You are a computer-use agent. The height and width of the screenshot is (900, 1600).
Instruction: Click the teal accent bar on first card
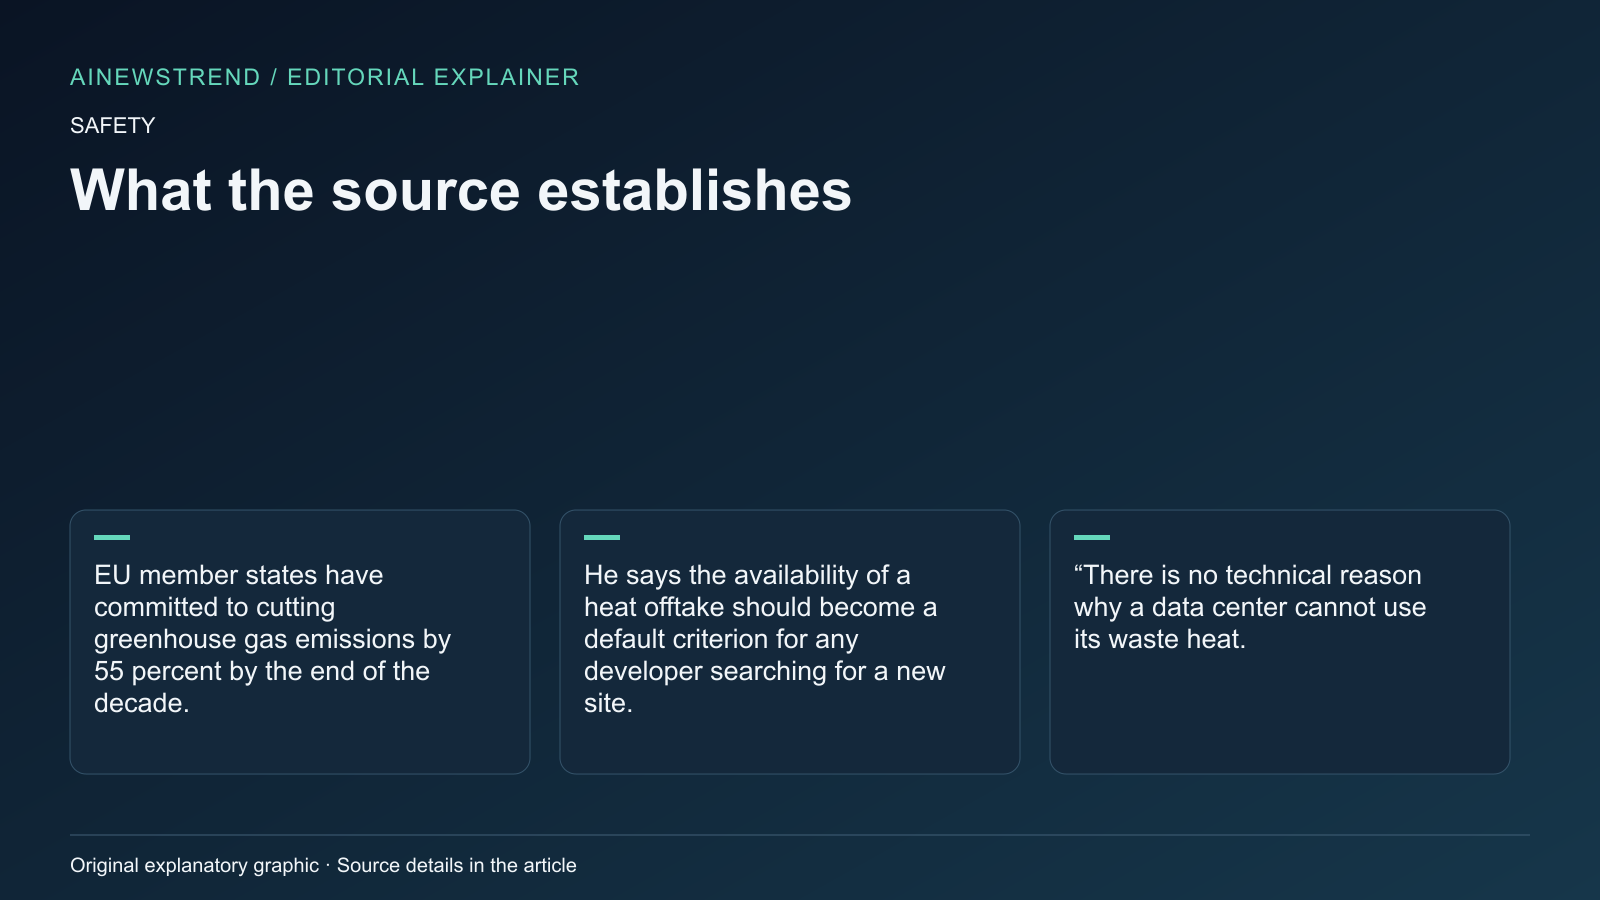click(112, 537)
